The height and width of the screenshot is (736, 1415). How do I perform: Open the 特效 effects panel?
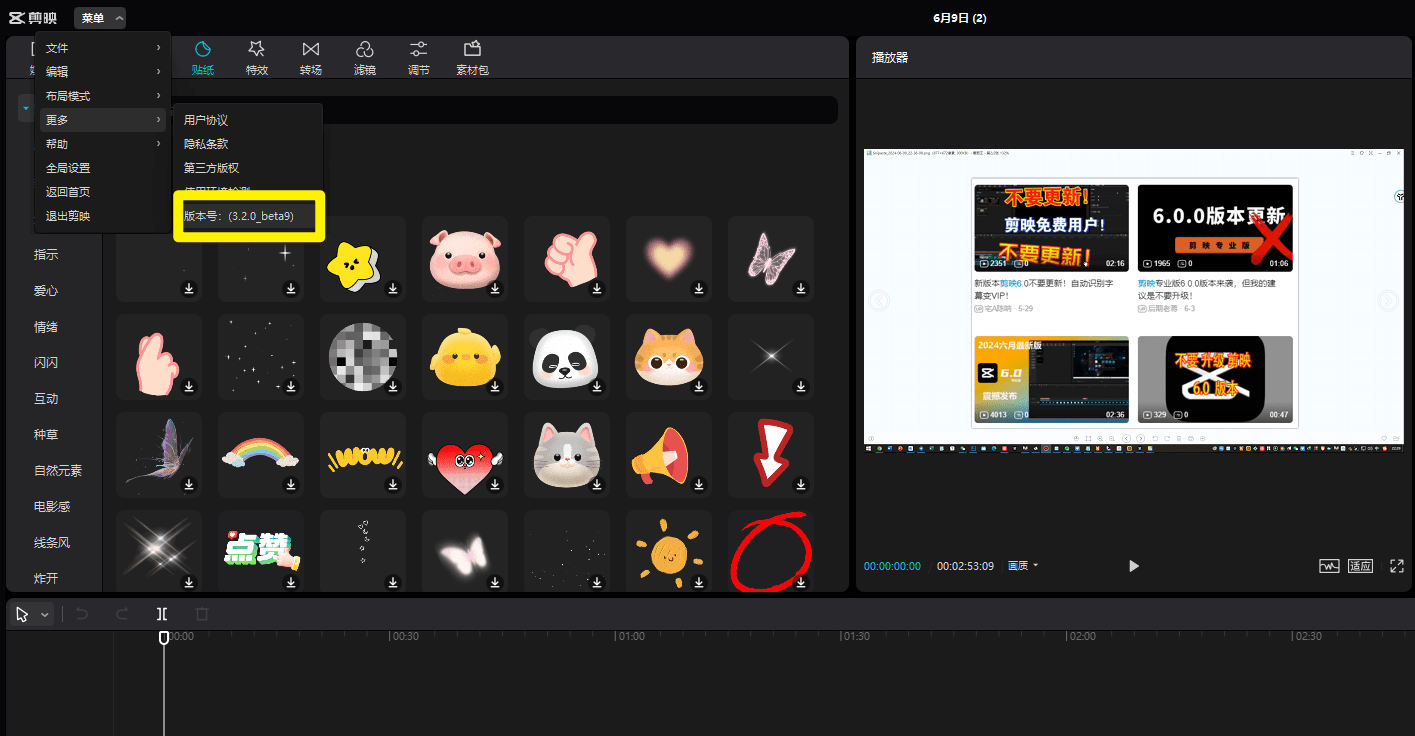click(x=257, y=58)
